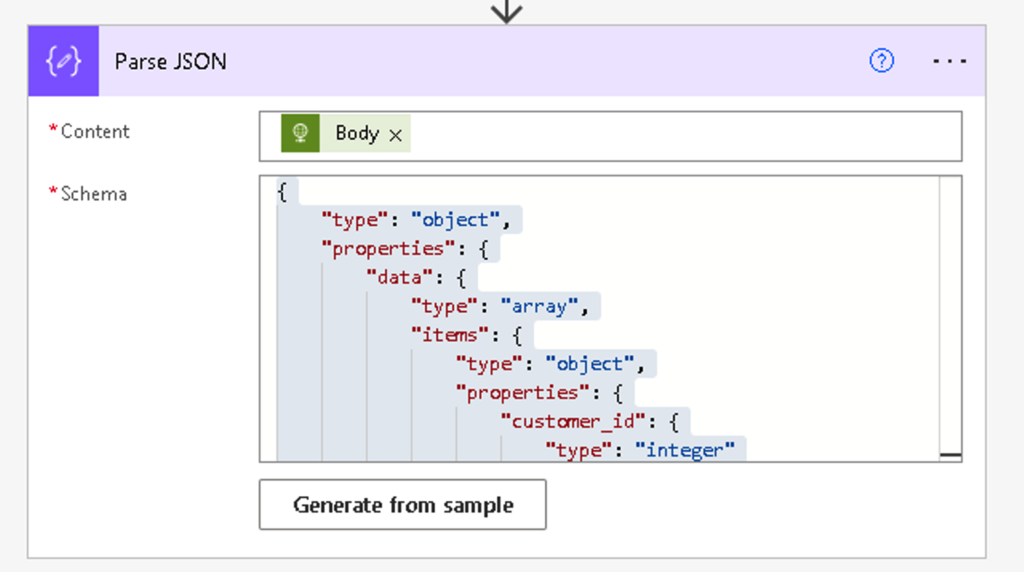Image resolution: width=1024 pixels, height=572 pixels.
Task: Click the Content field label
Action: coord(95,131)
